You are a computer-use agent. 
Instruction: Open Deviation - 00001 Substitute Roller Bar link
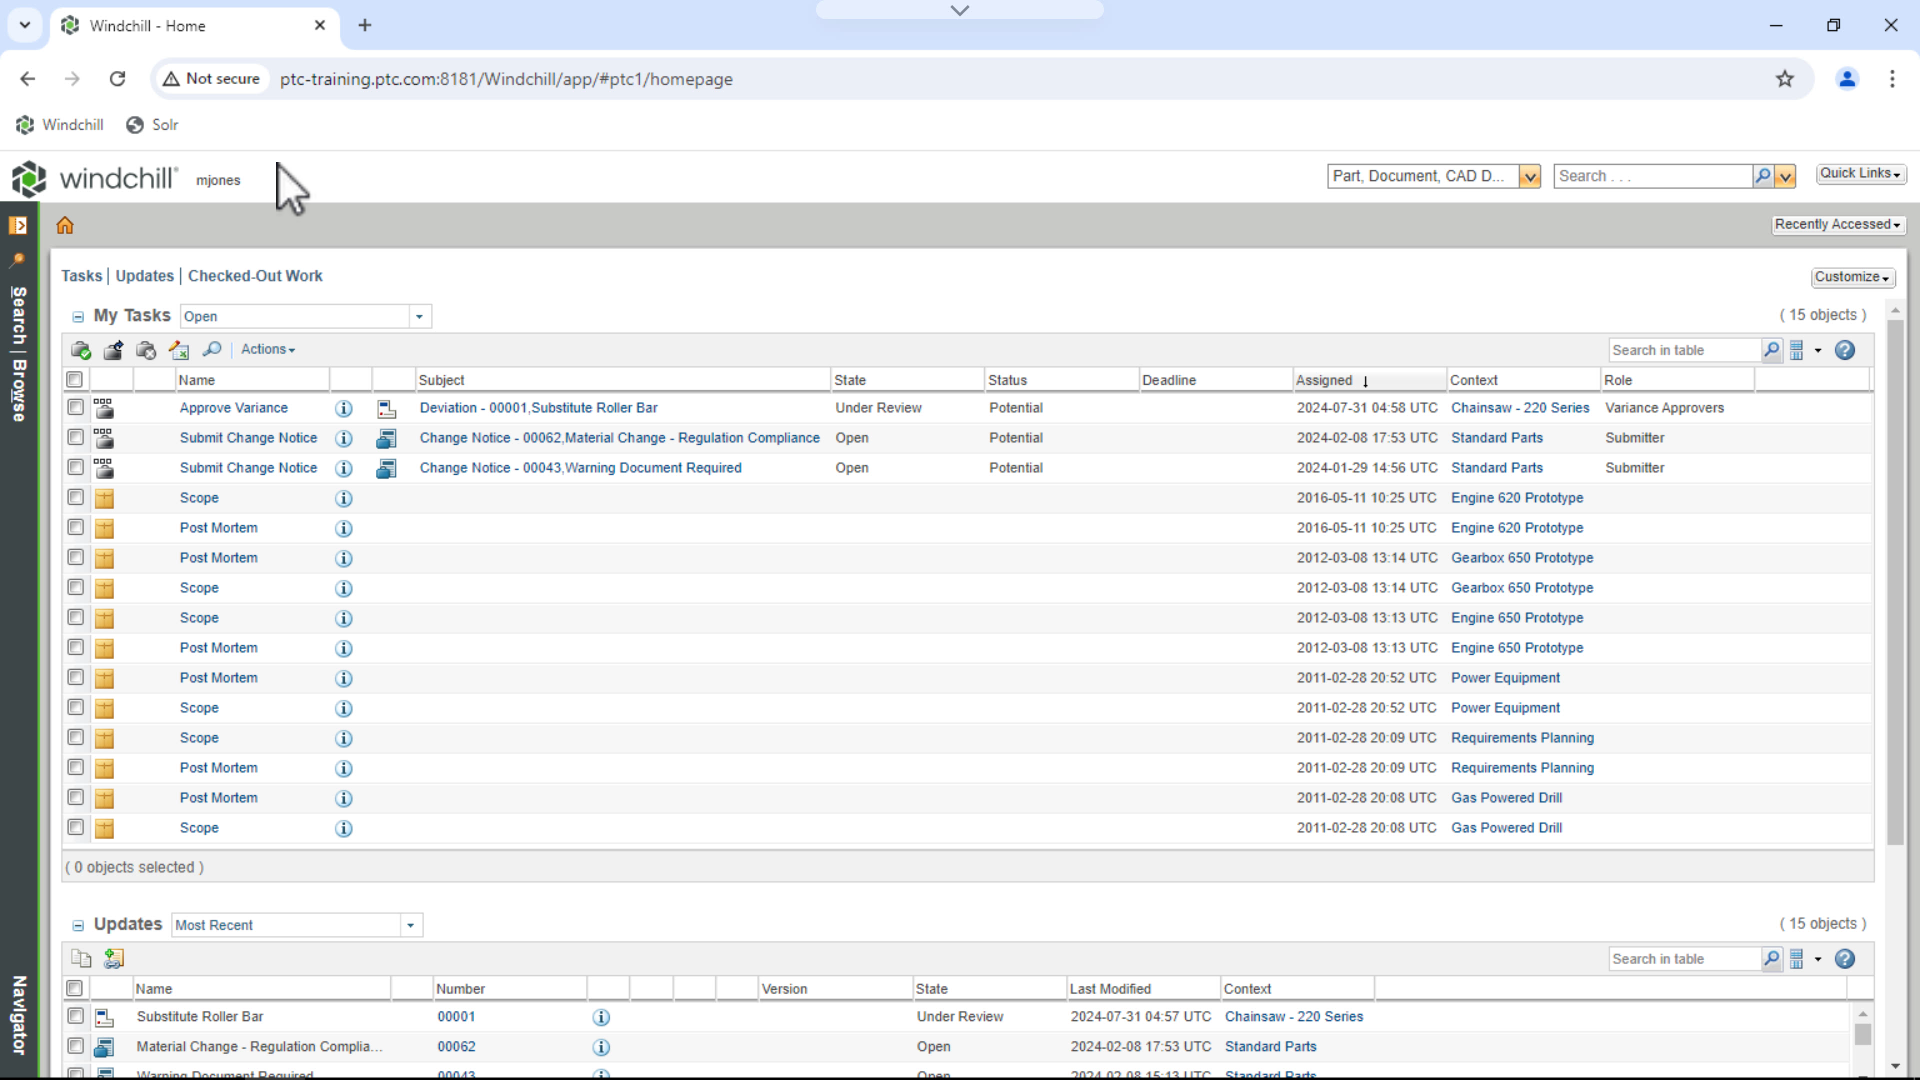tap(538, 408)
